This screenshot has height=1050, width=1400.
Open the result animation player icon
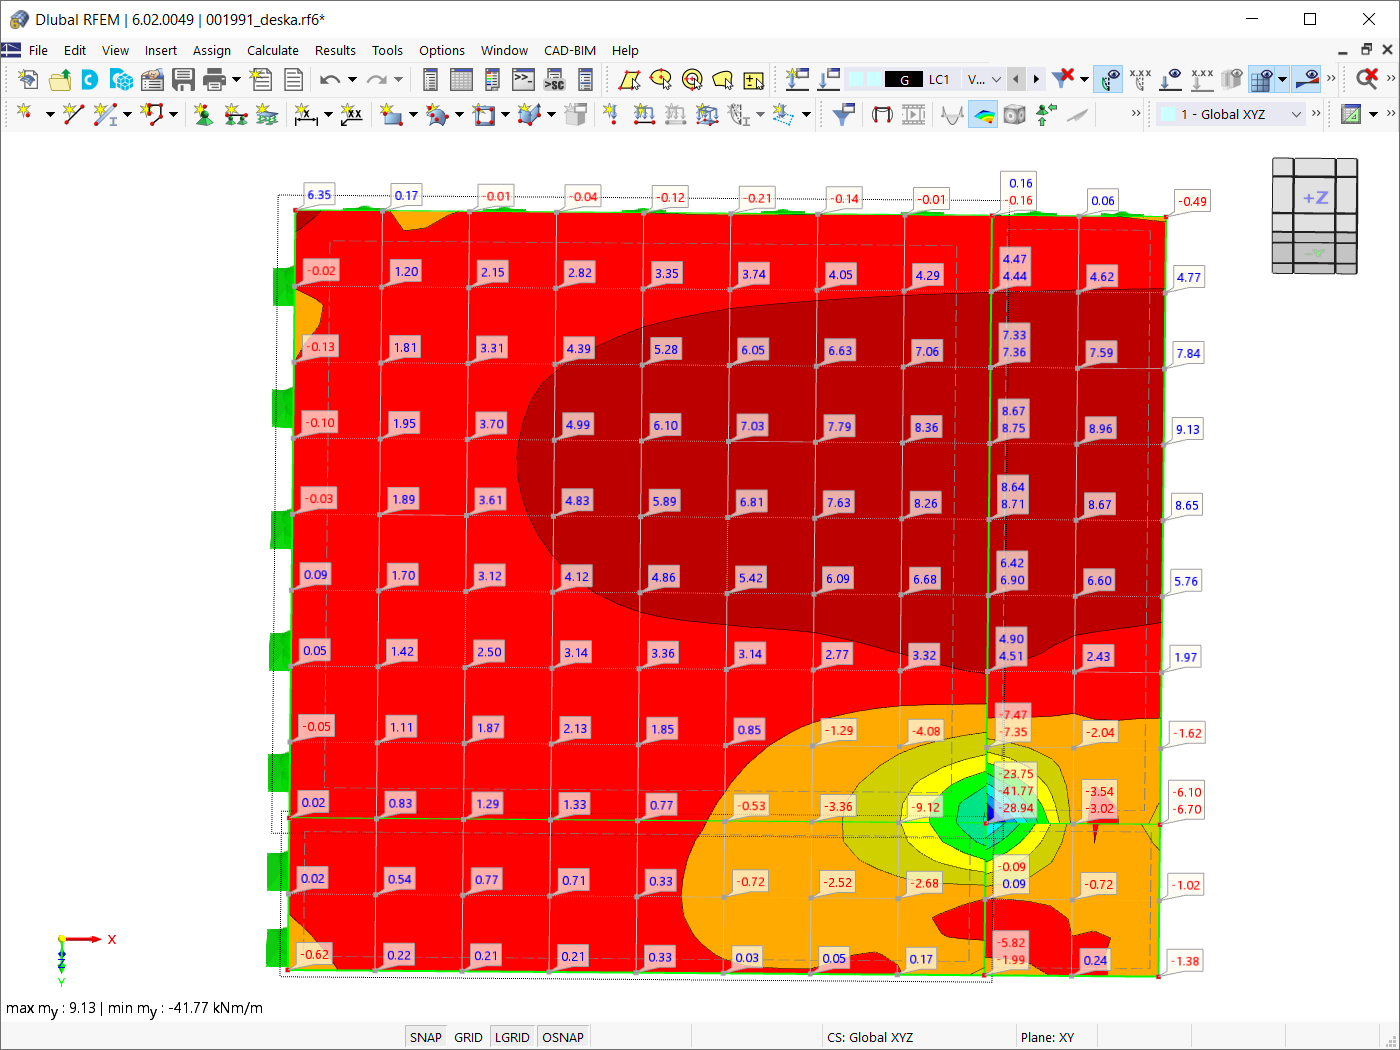(x=913, y=114)
